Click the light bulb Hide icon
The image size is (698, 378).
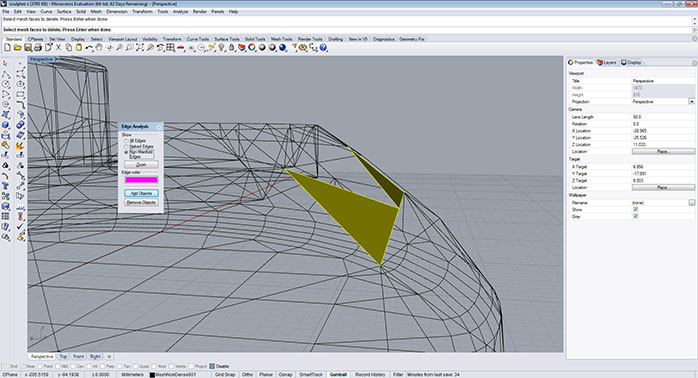click(221, 47)
